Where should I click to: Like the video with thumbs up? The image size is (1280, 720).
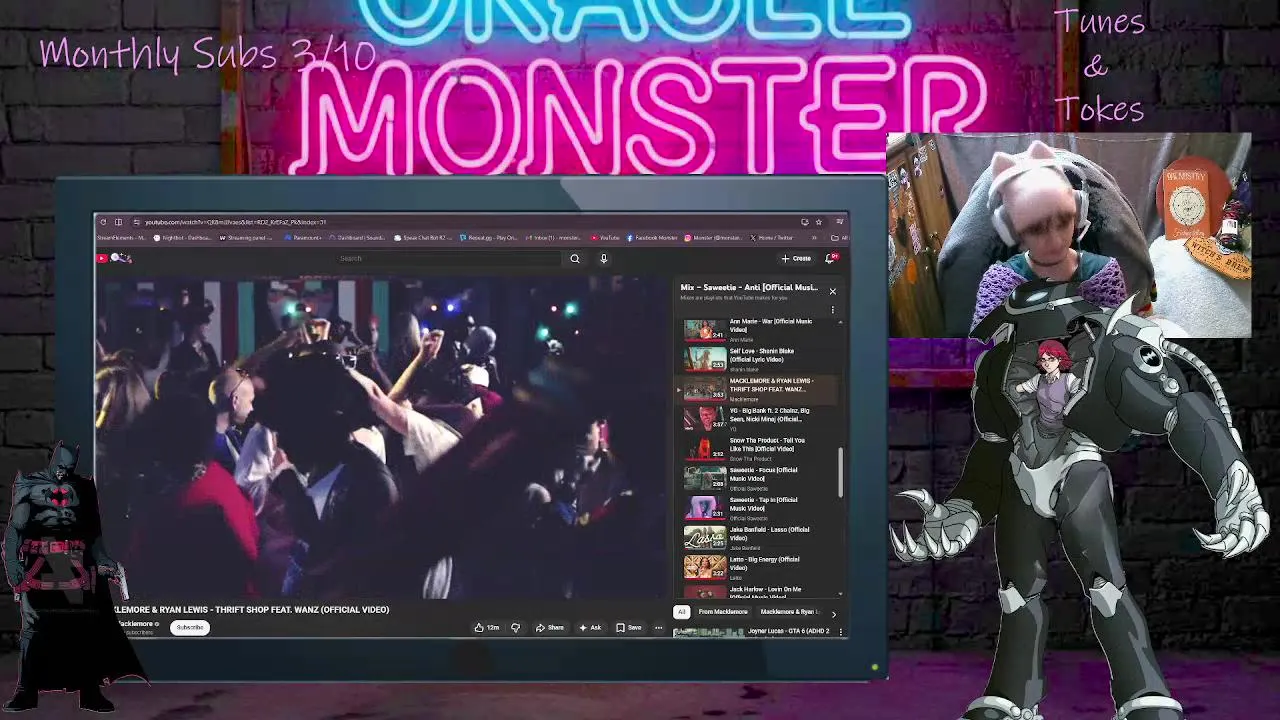point(487,628)
